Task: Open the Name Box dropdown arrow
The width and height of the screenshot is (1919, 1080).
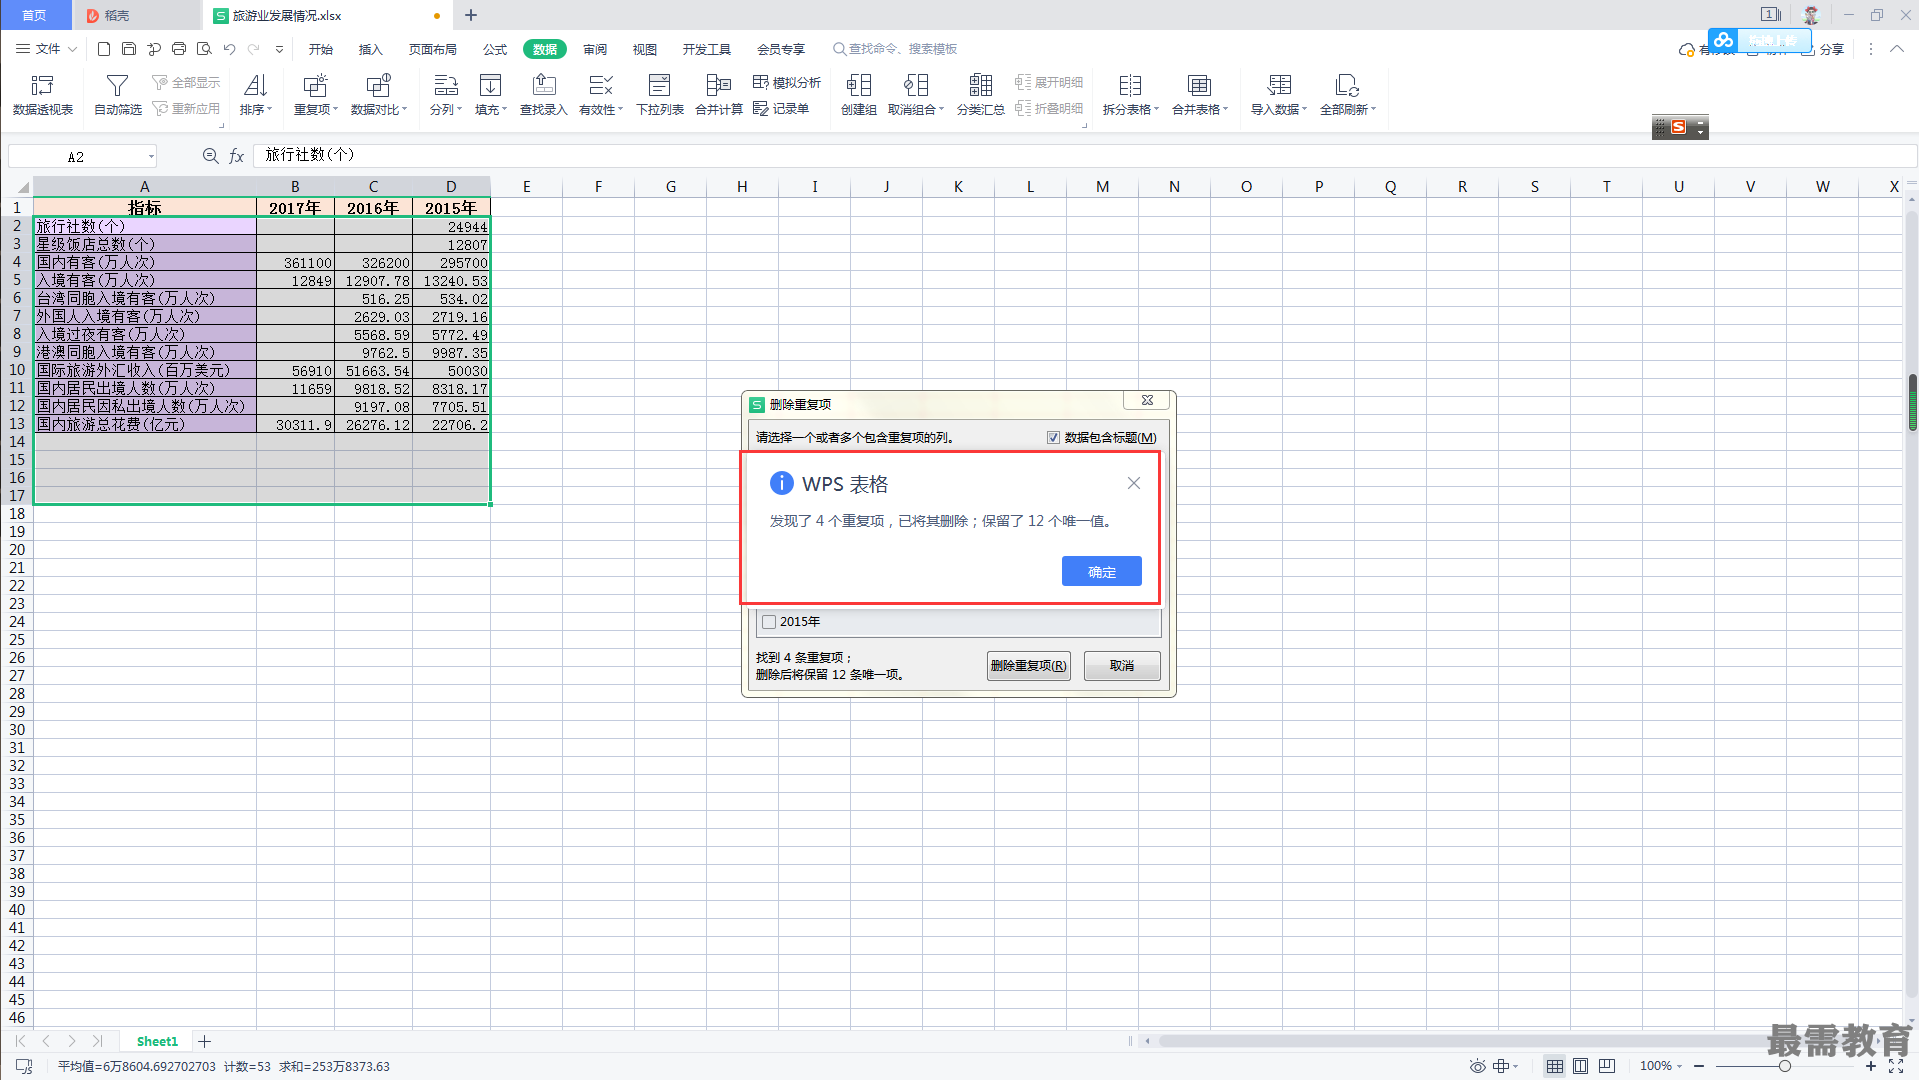Action: (151, 156)
